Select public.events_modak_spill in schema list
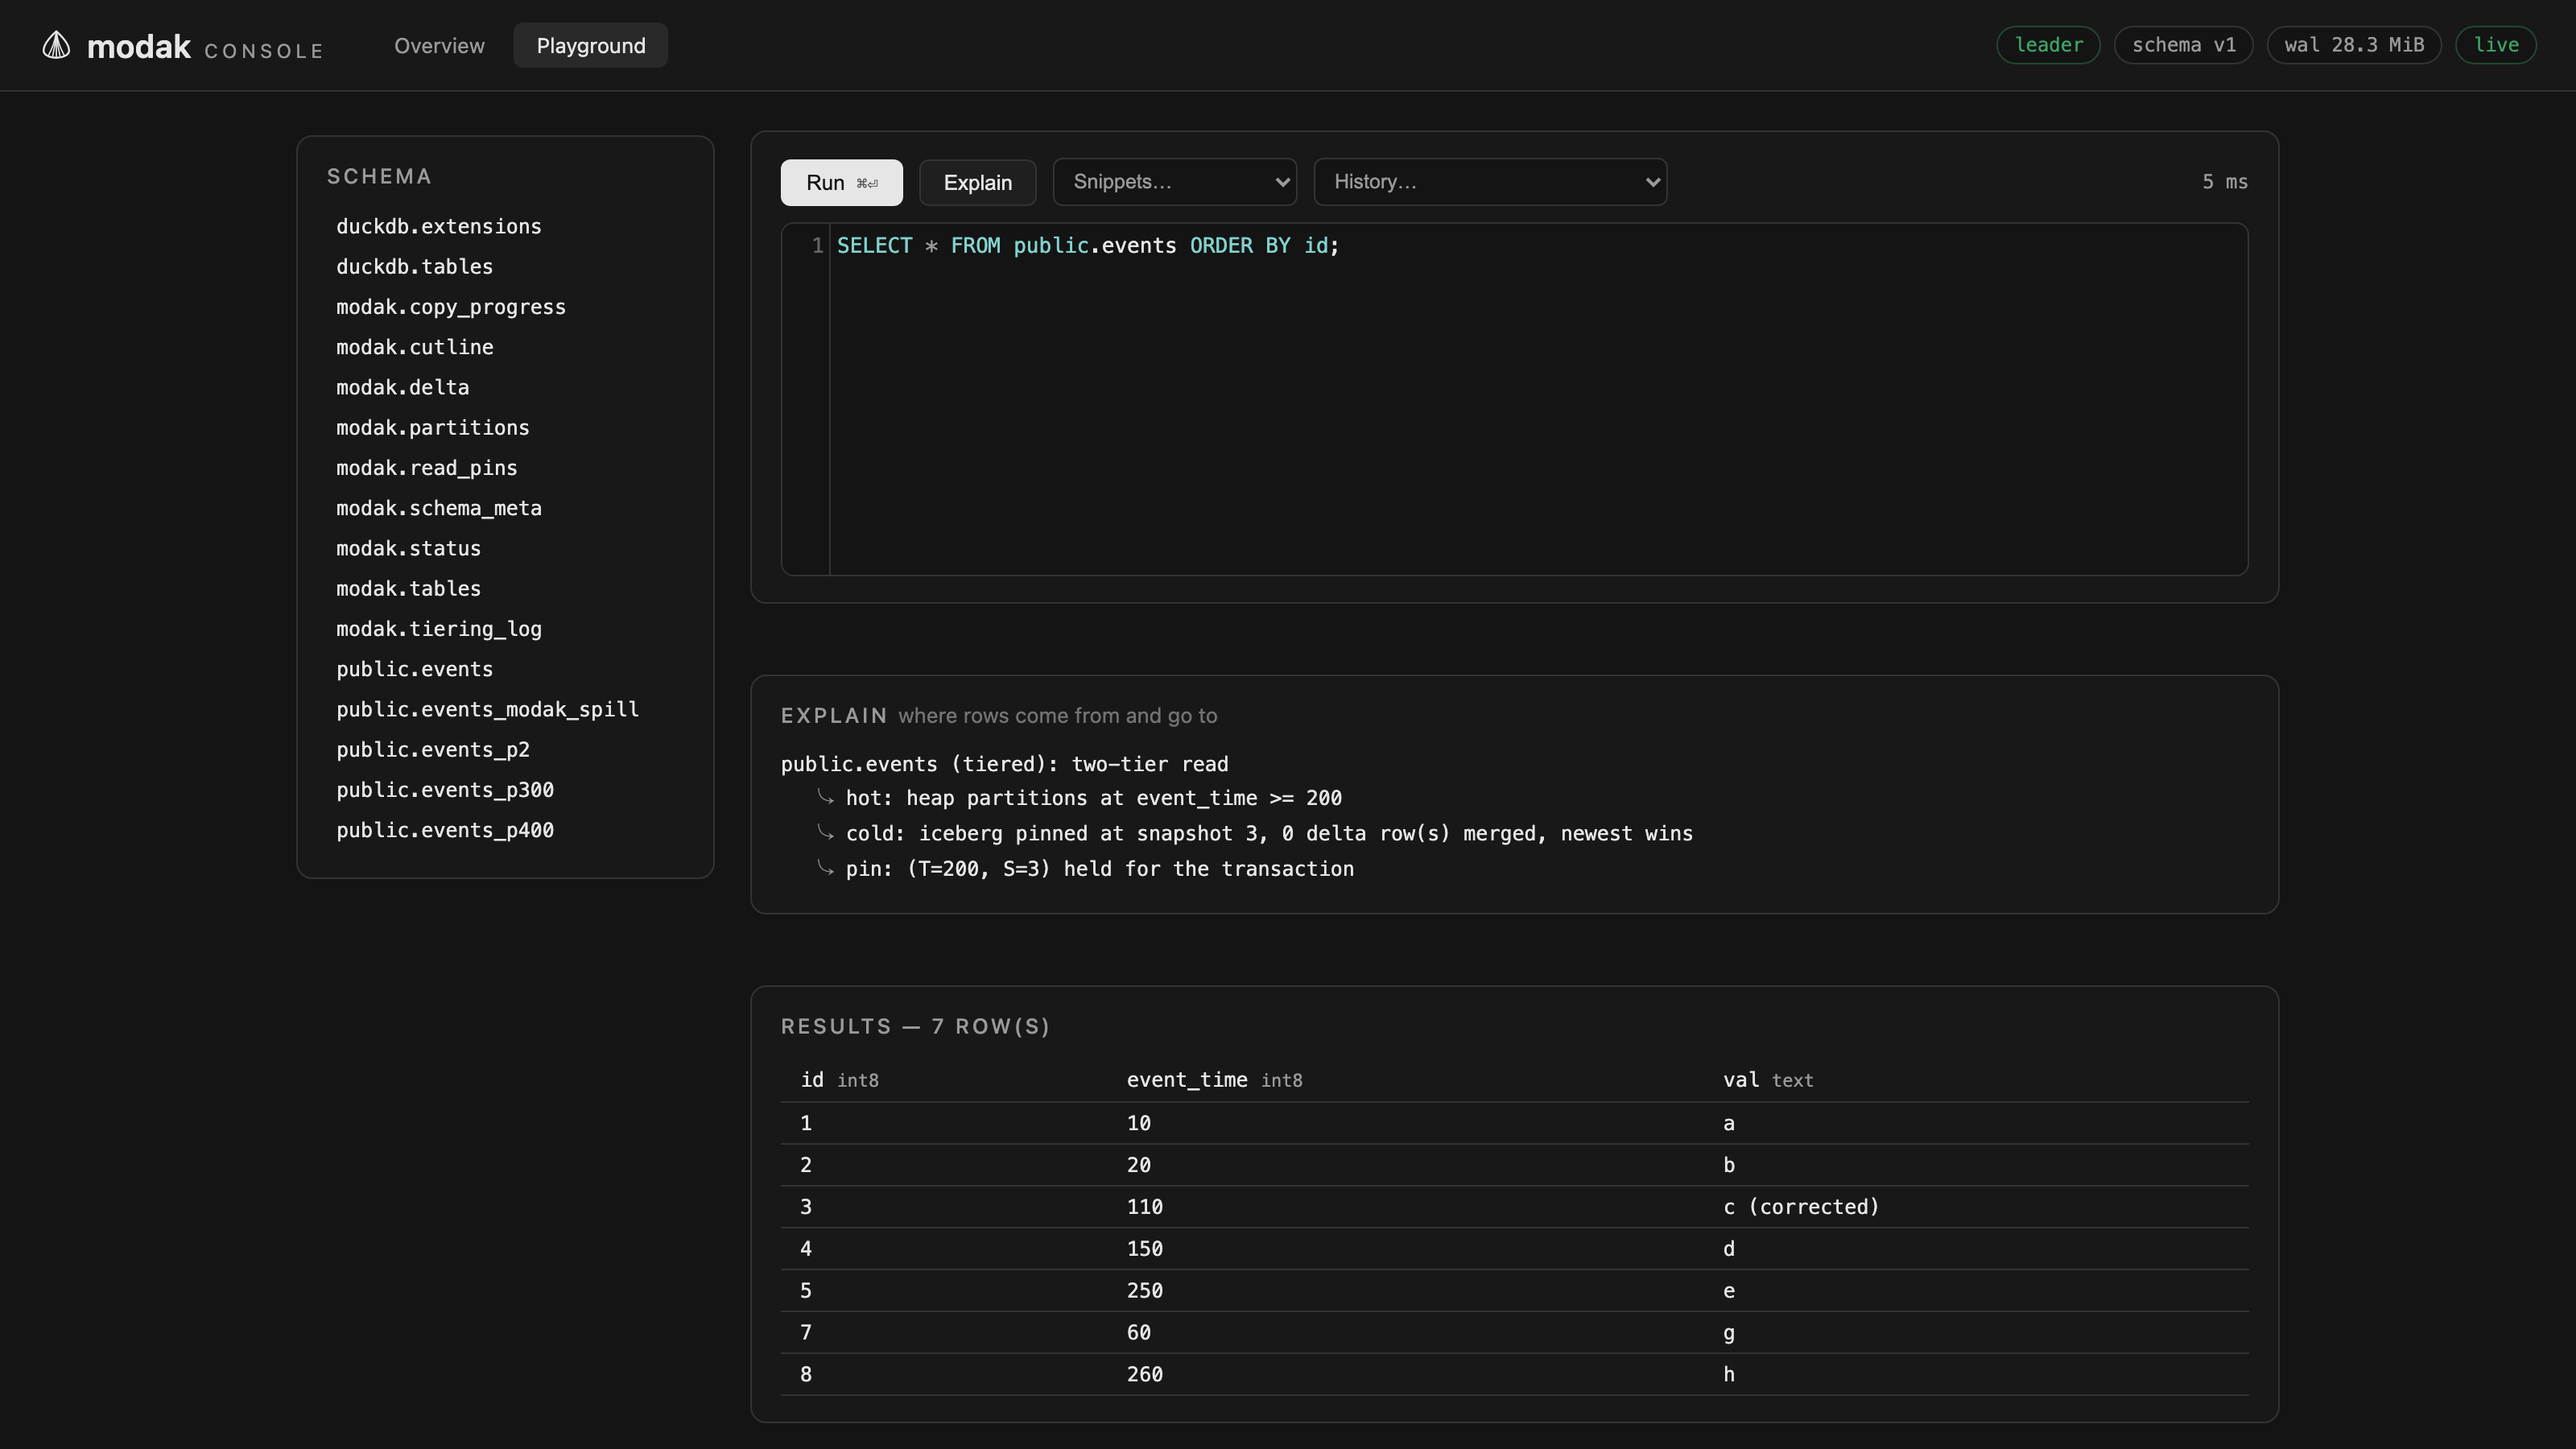 (487, 710)
